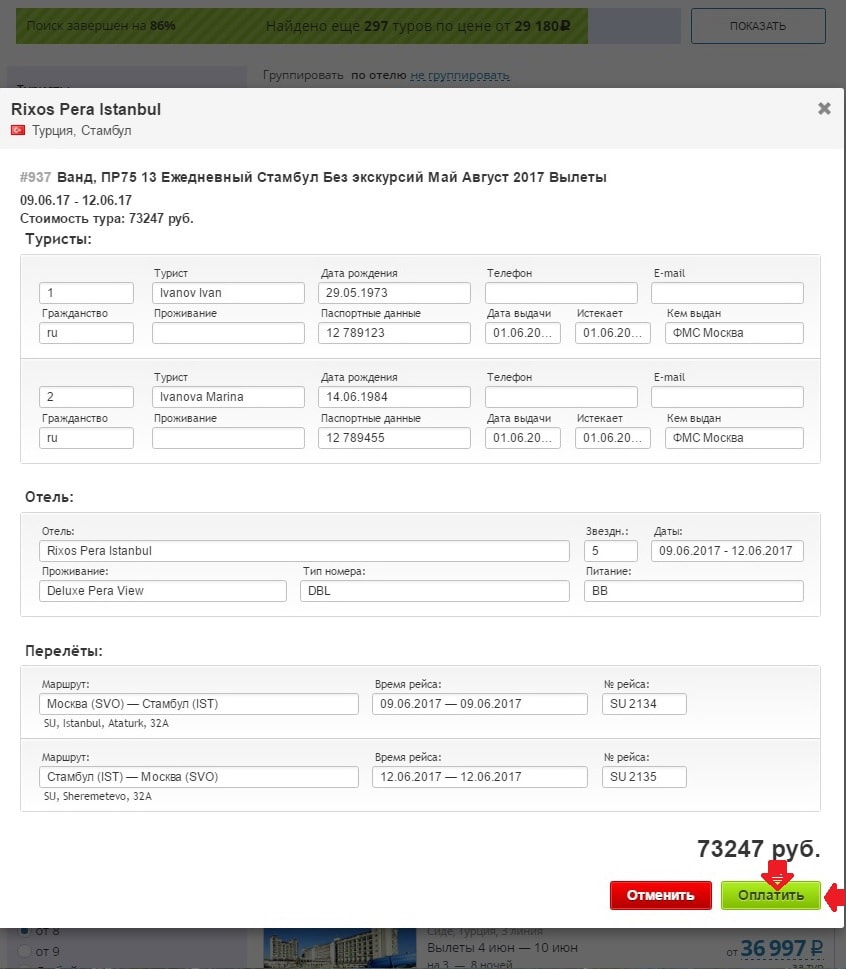Edit the Ivanov Ivan name field

[x=228, y=293]
